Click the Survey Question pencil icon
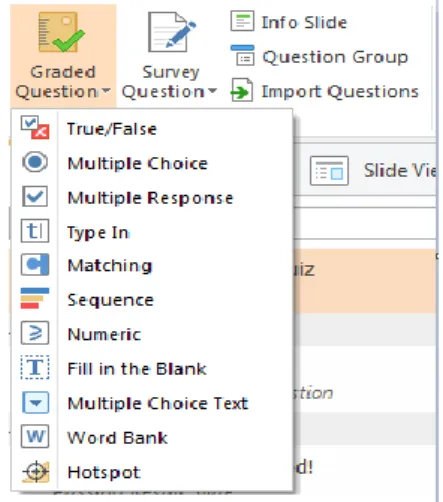 tap(172, 32)
